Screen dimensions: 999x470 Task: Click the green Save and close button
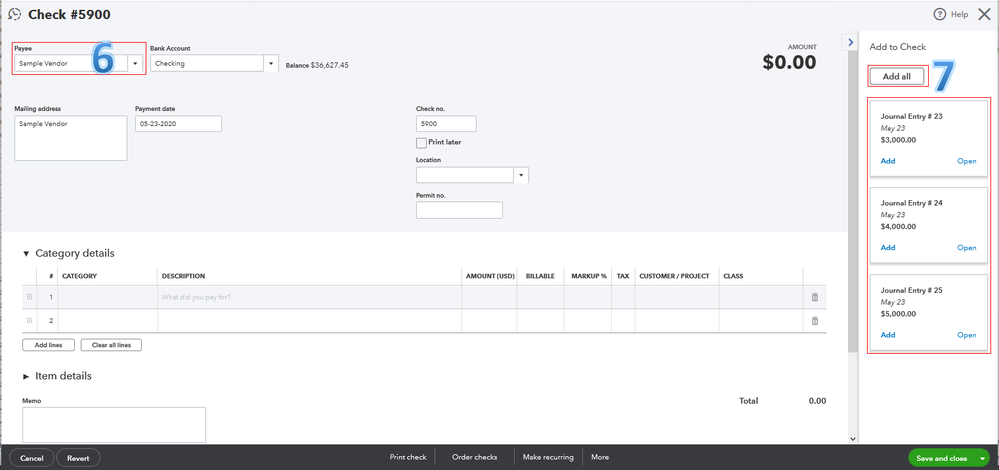coord(942,459)
